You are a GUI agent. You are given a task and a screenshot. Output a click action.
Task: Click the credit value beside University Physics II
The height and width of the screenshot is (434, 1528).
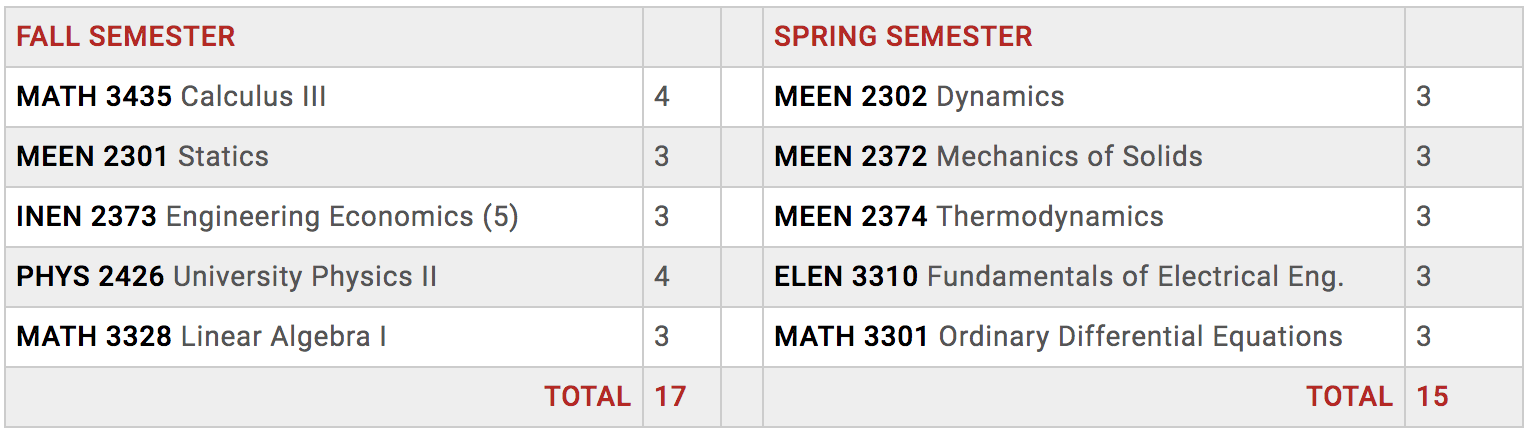[x=662, y=277]
